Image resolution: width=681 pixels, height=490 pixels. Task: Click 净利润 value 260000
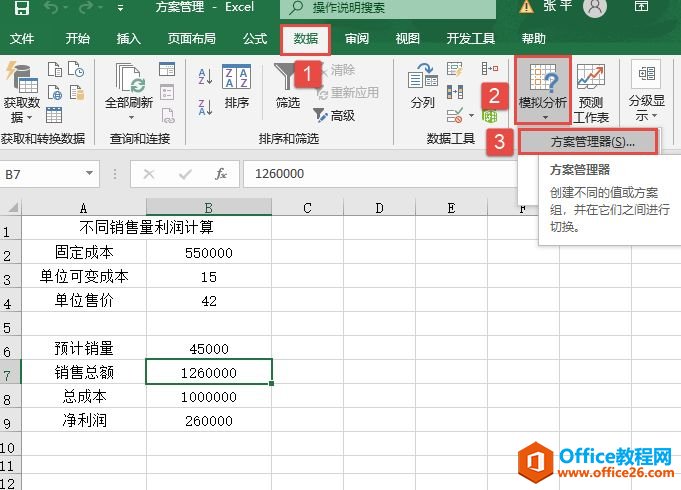click(x=209, y=420)
